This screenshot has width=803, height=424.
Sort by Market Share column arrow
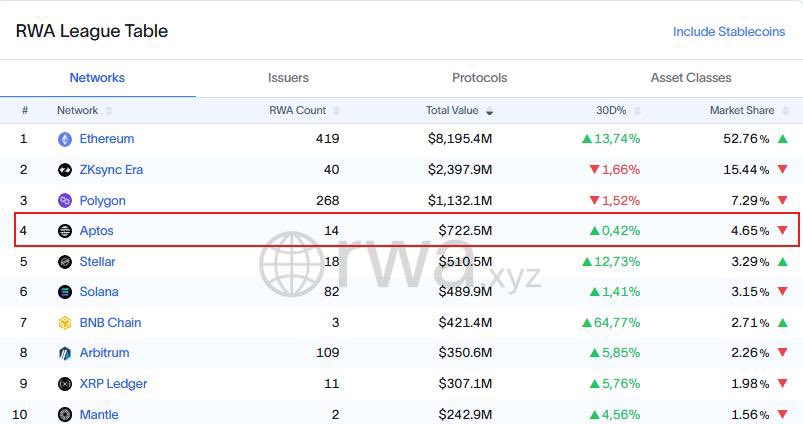(786, 111)
